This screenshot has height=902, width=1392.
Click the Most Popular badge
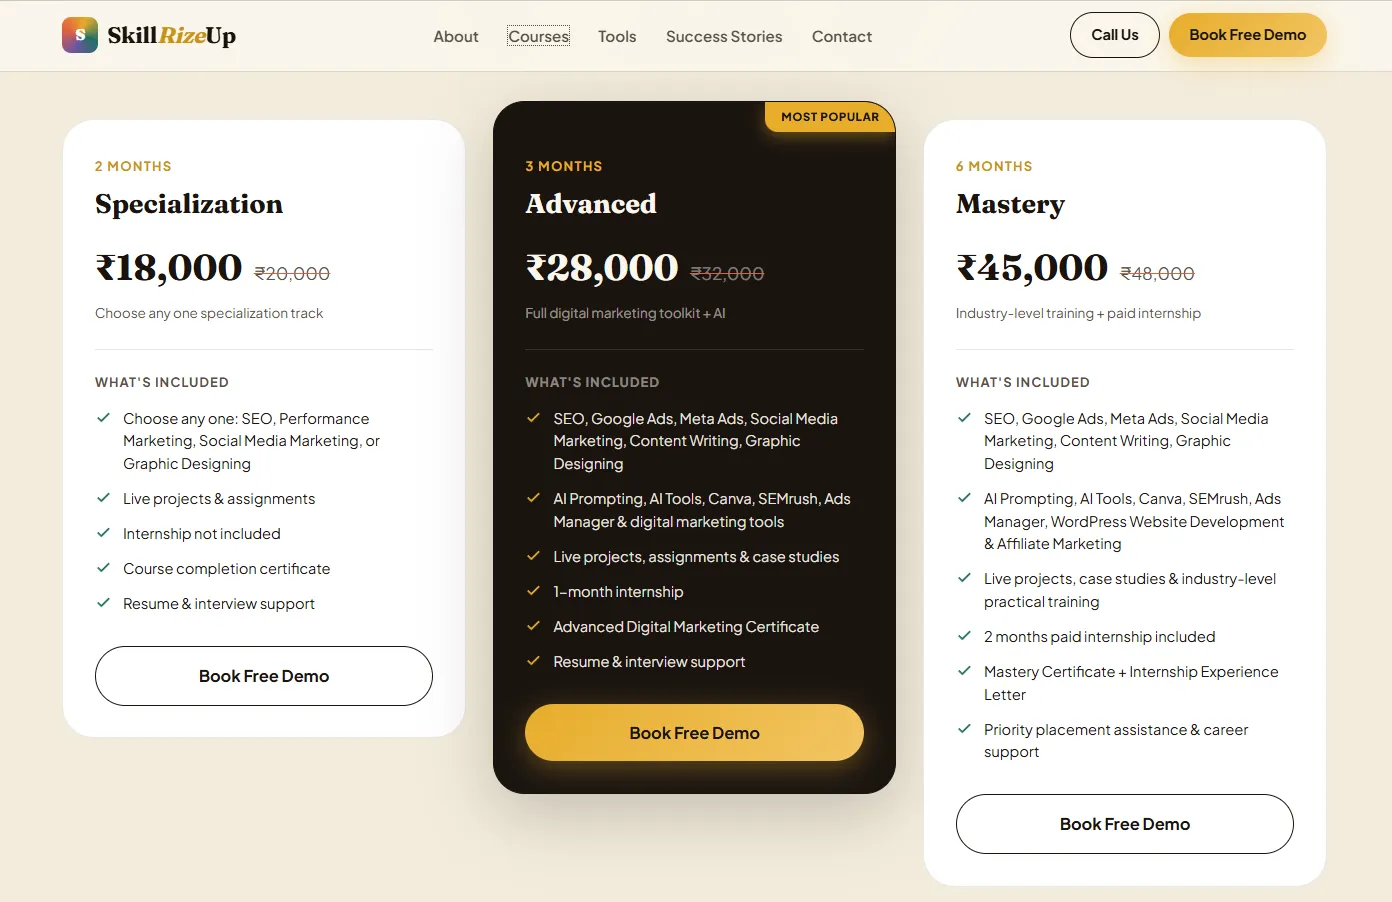coord(830,117)
